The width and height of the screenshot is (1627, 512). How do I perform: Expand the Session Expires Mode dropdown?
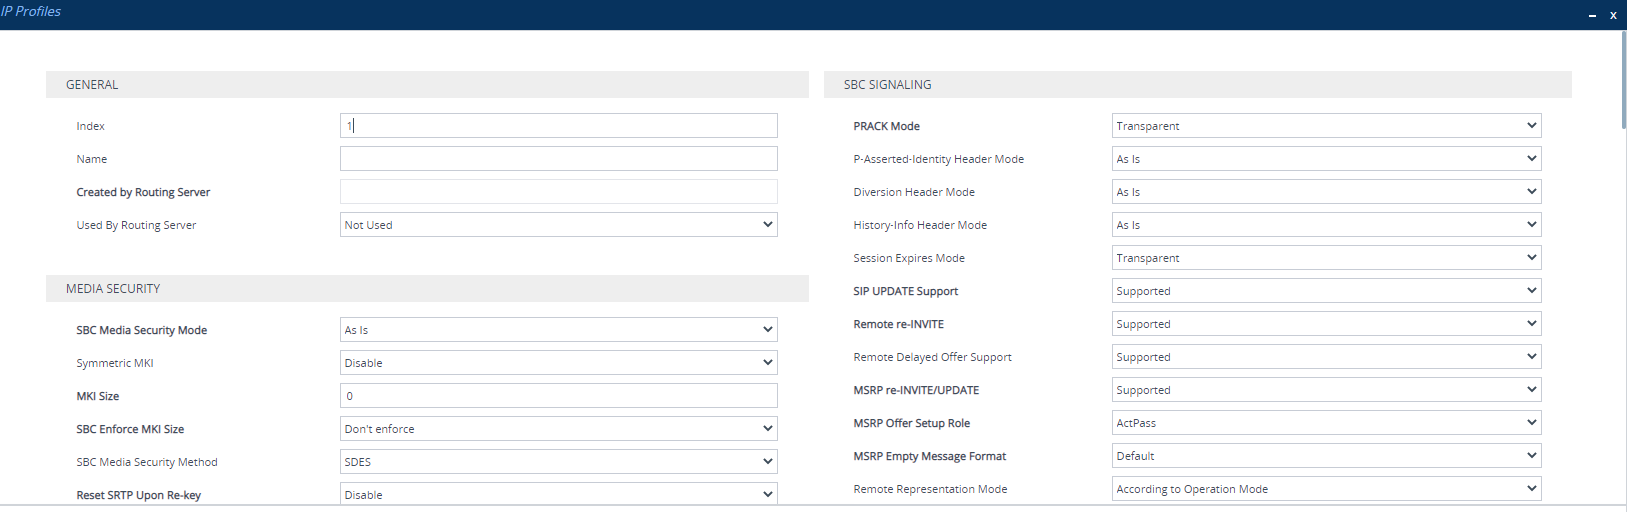1326,258
